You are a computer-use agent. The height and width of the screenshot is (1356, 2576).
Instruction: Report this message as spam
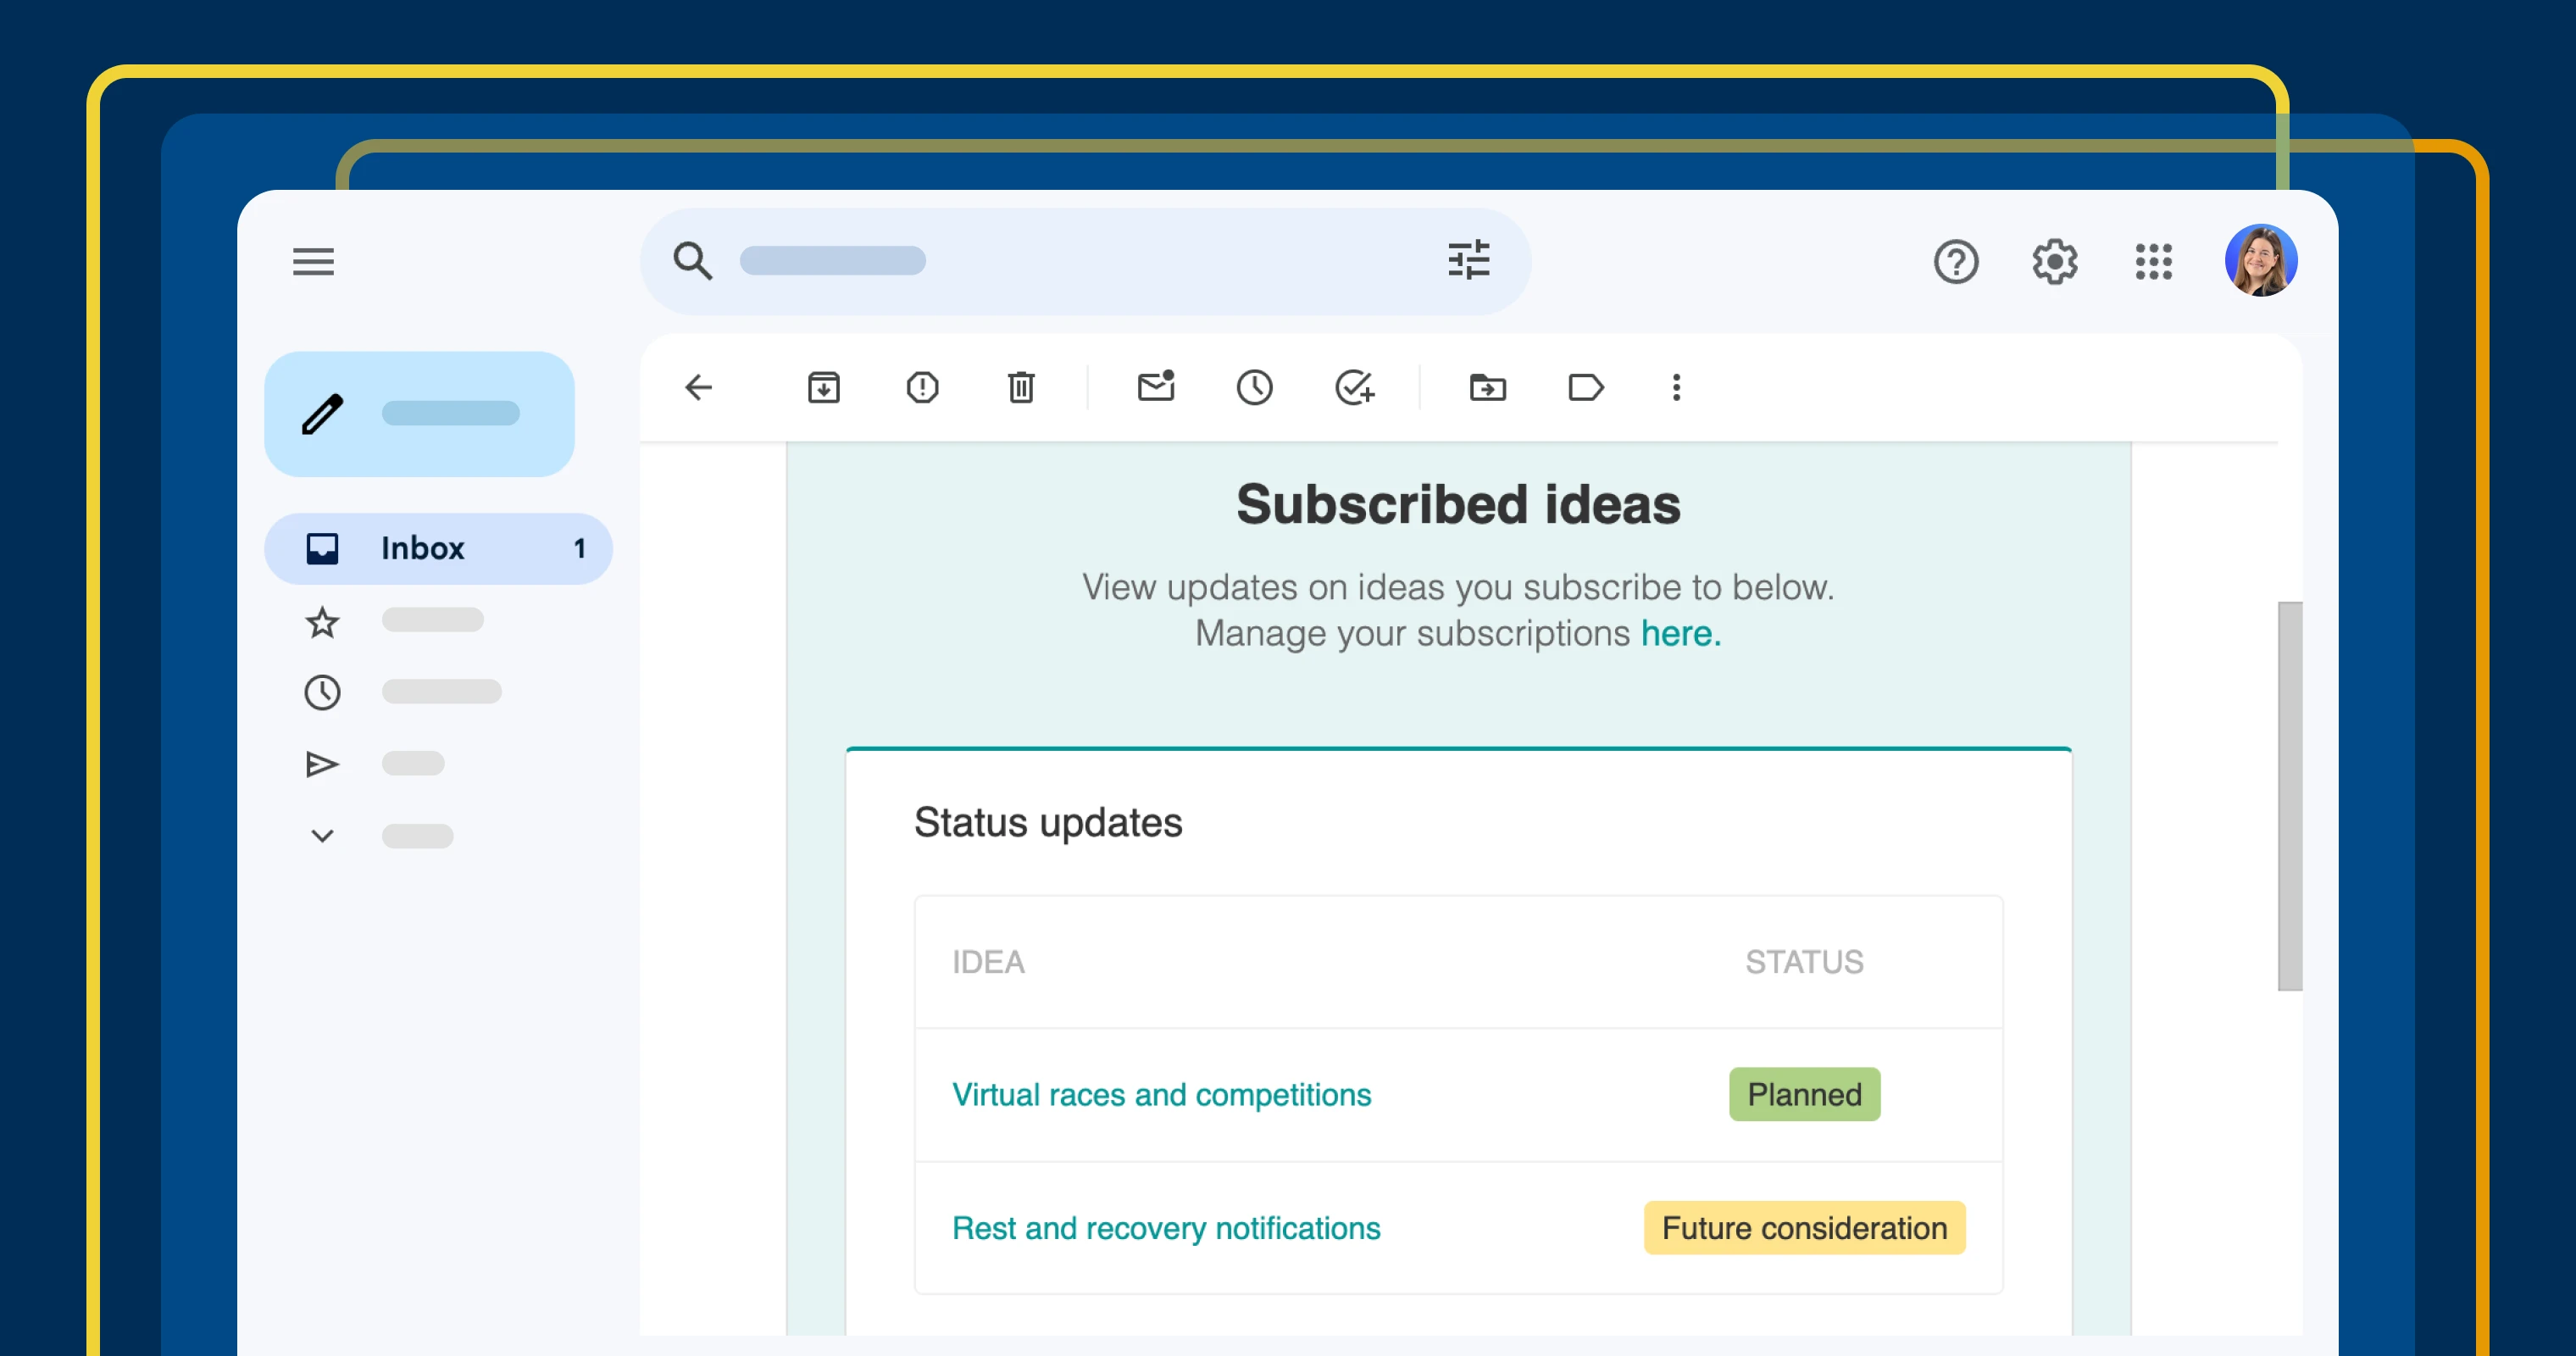[x=922, y=387]
